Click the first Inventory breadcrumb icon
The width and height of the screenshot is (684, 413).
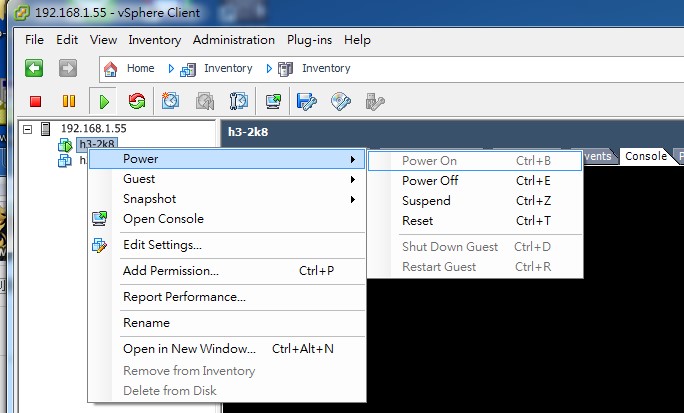click(188, 69)
